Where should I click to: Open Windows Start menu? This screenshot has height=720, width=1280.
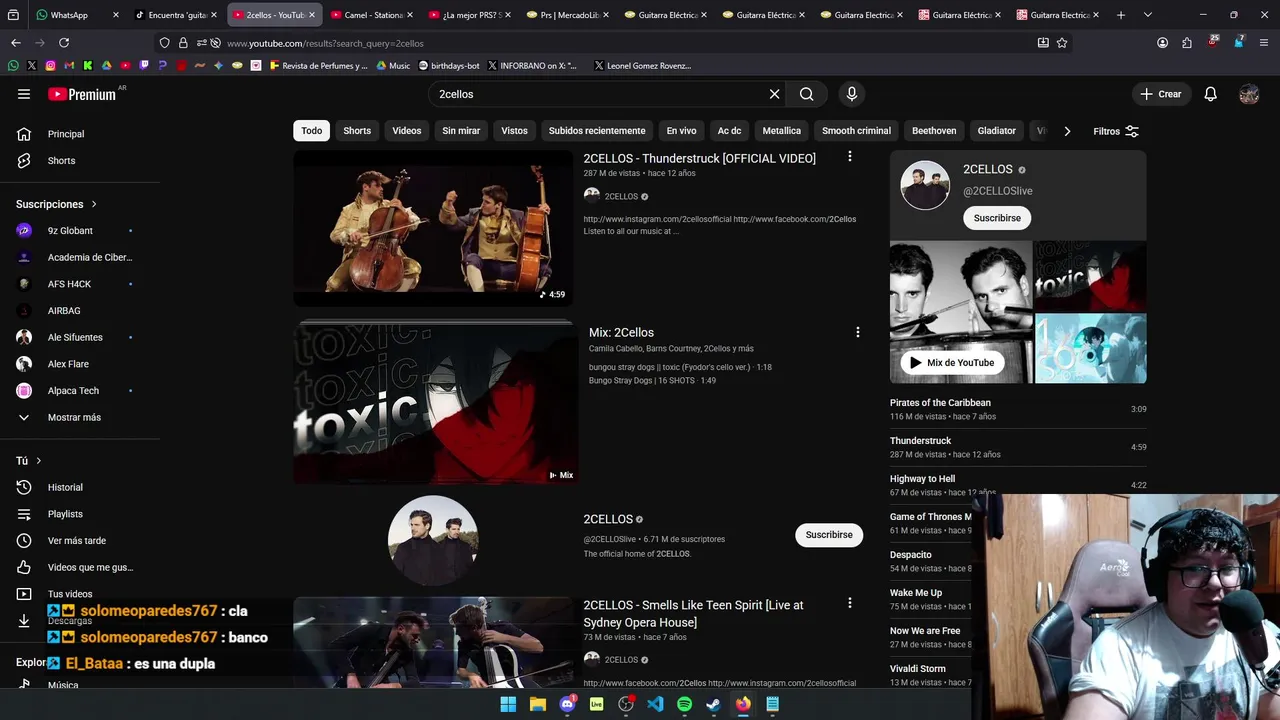508,704
